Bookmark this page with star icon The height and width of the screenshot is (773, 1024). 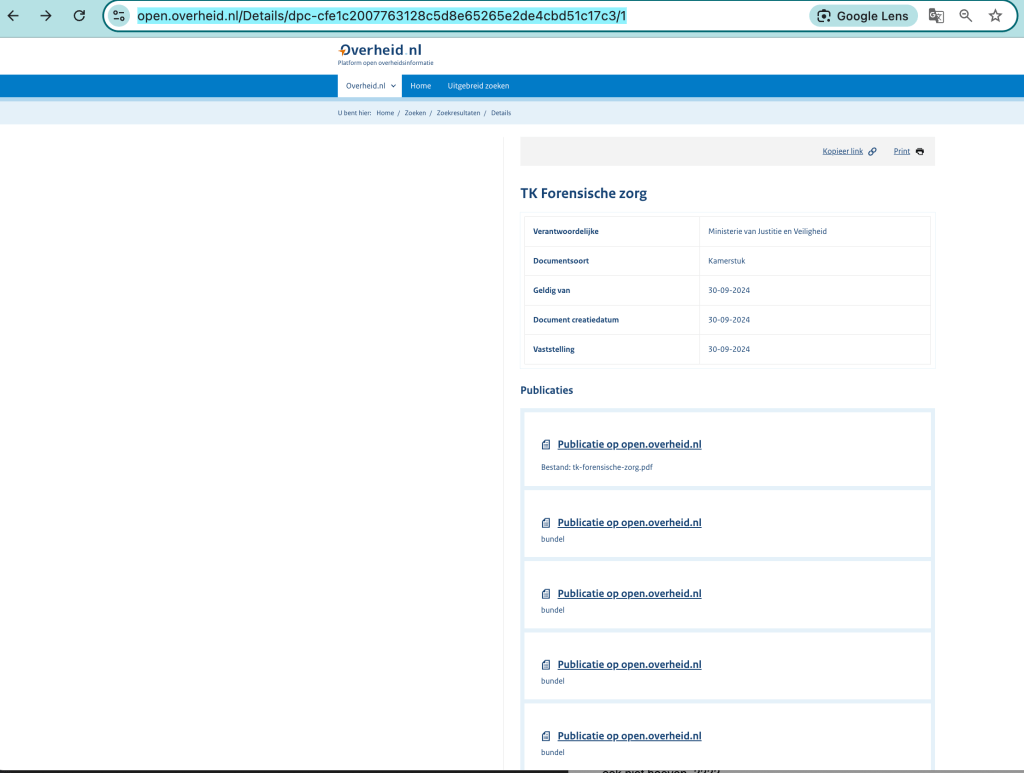[x=995, y=16]
